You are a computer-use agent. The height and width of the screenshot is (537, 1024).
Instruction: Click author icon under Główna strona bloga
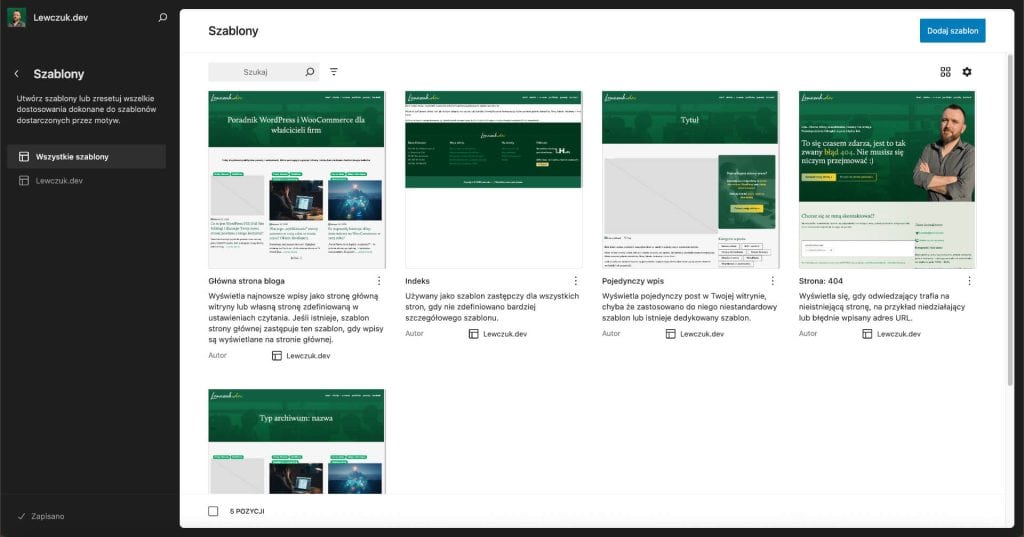pos(277,356)
